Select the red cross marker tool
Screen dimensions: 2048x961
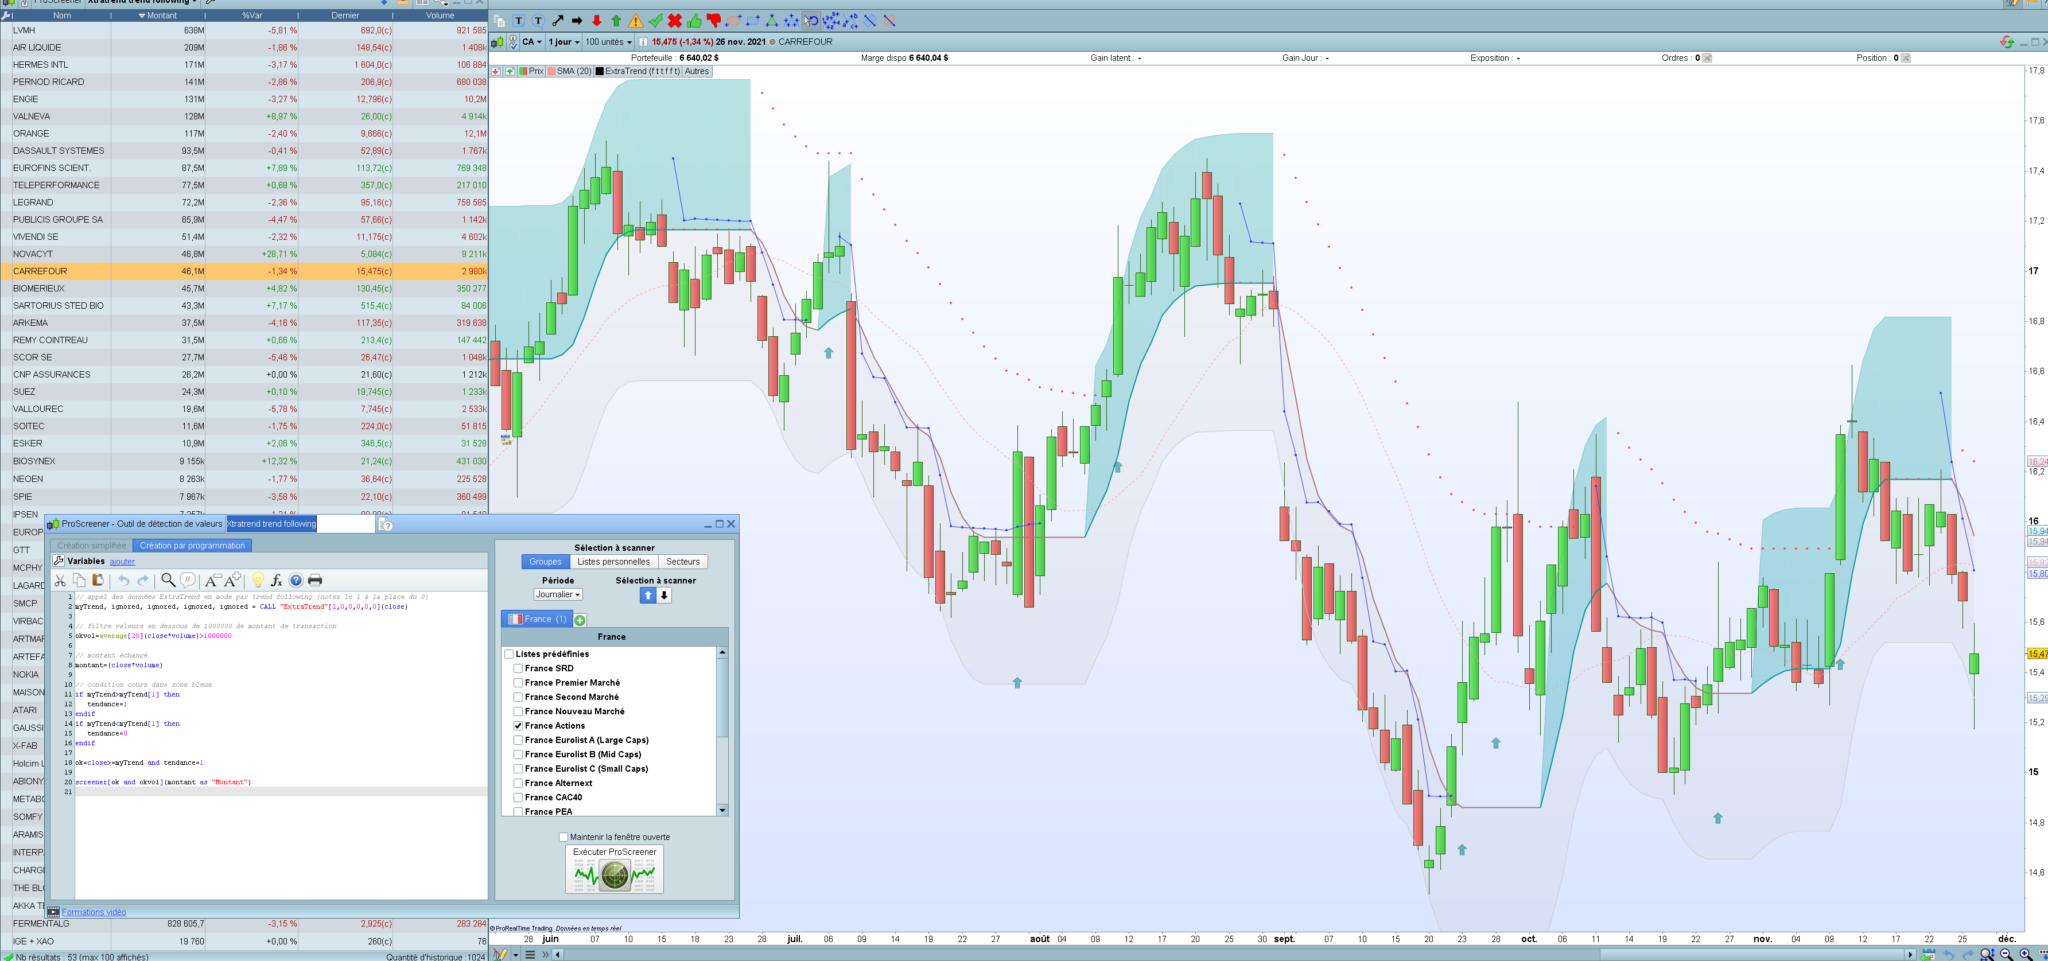click(x=675, y=21)
